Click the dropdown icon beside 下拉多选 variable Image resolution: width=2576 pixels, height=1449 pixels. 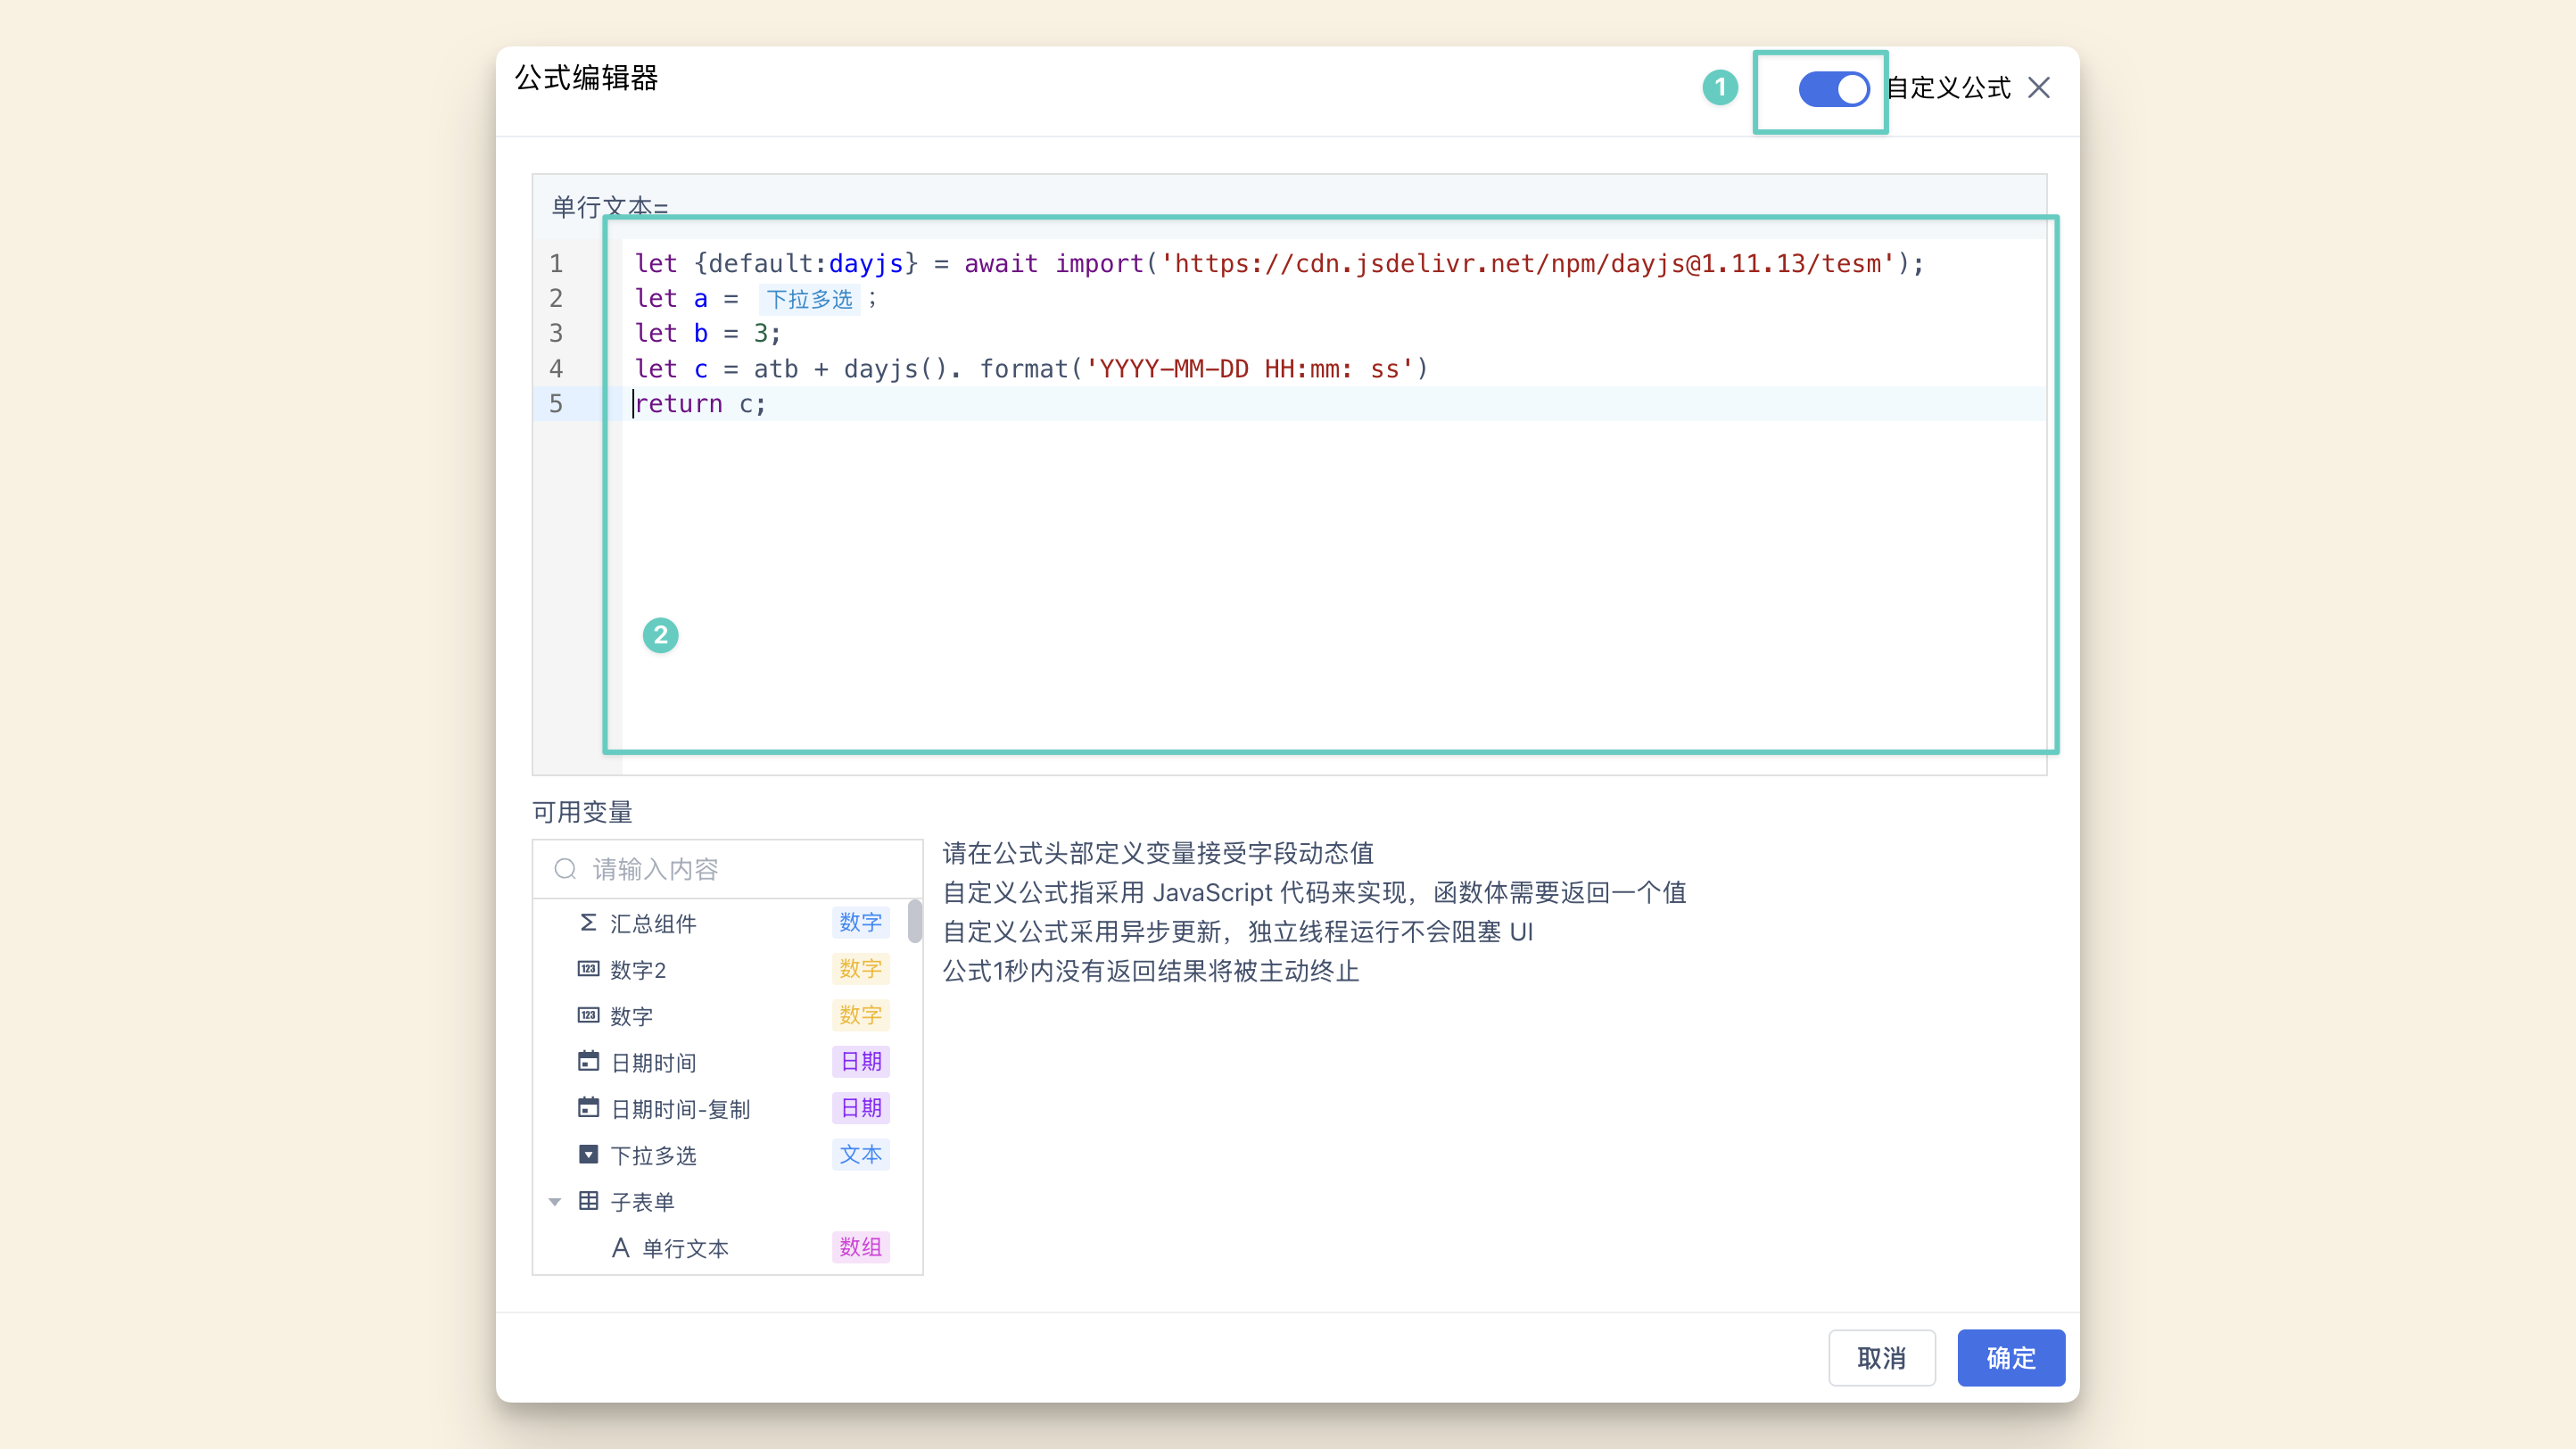pyautogui.click(x=588, y=1154)
